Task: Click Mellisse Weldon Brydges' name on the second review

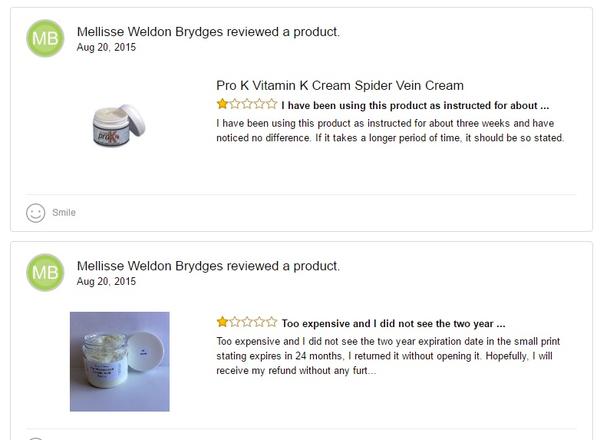Action: click(152, 266)
